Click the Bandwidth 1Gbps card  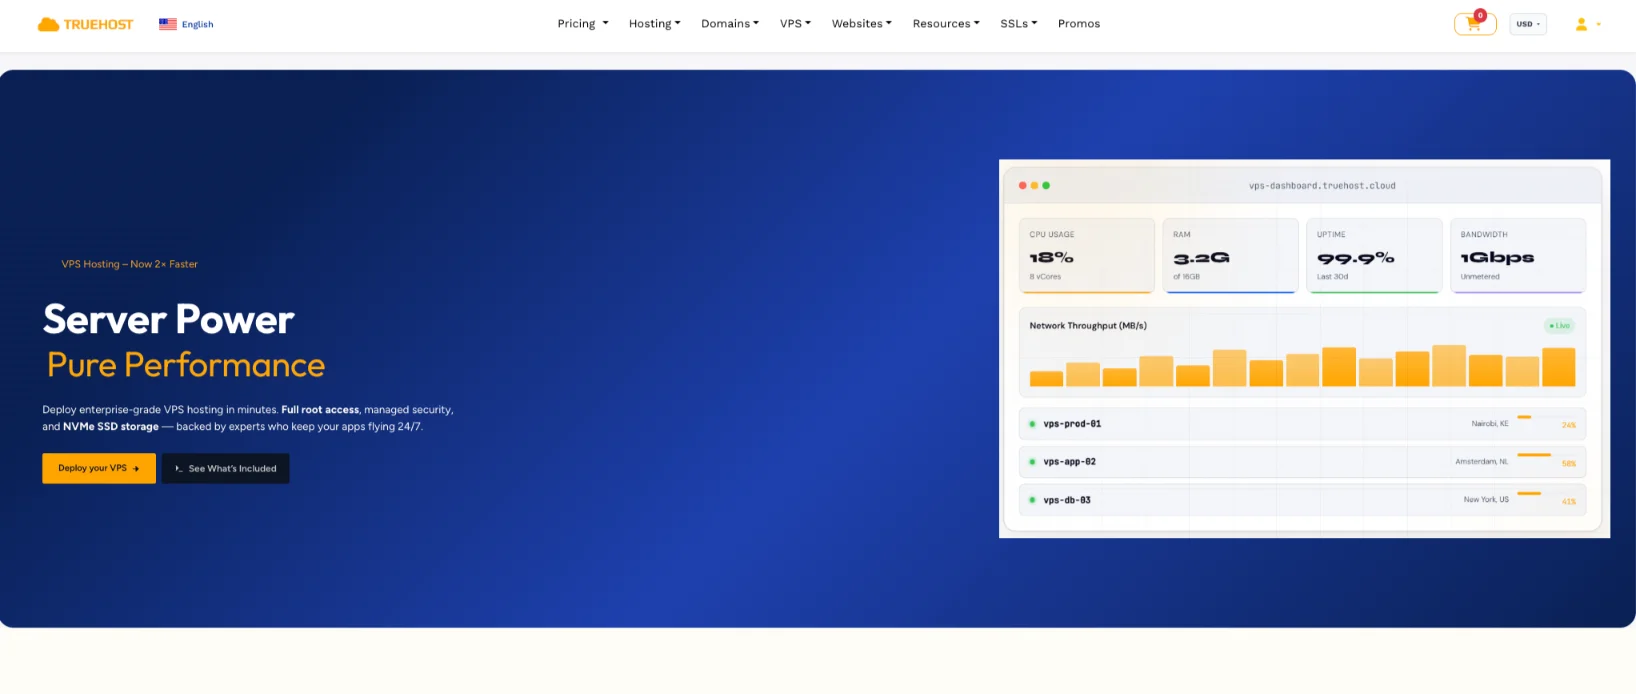[1518, 256]
